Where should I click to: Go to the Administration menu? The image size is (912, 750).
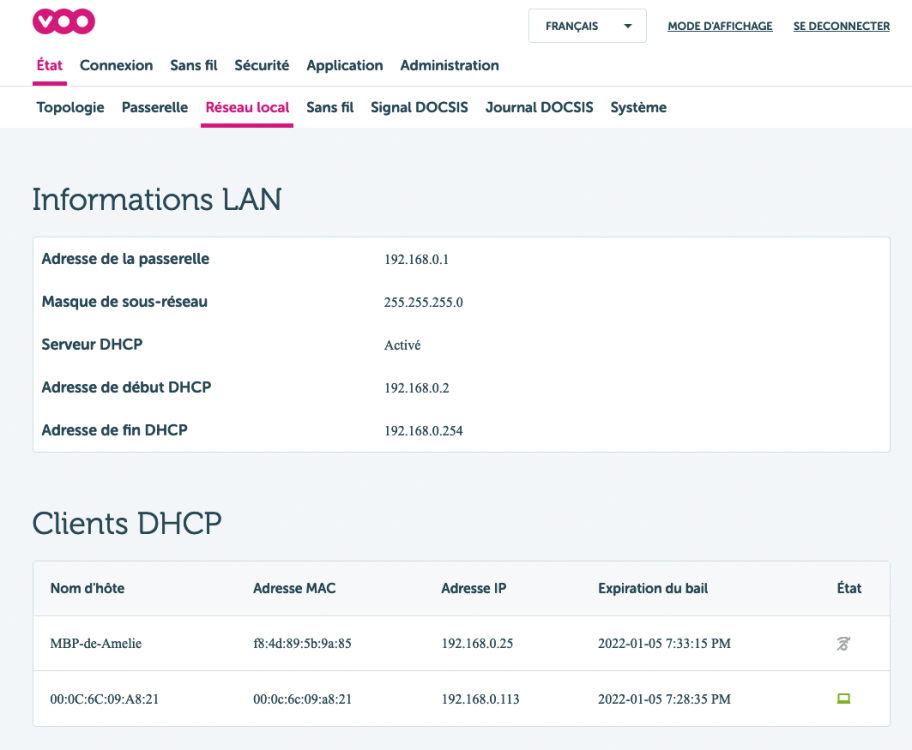click(x=449, y=66)
